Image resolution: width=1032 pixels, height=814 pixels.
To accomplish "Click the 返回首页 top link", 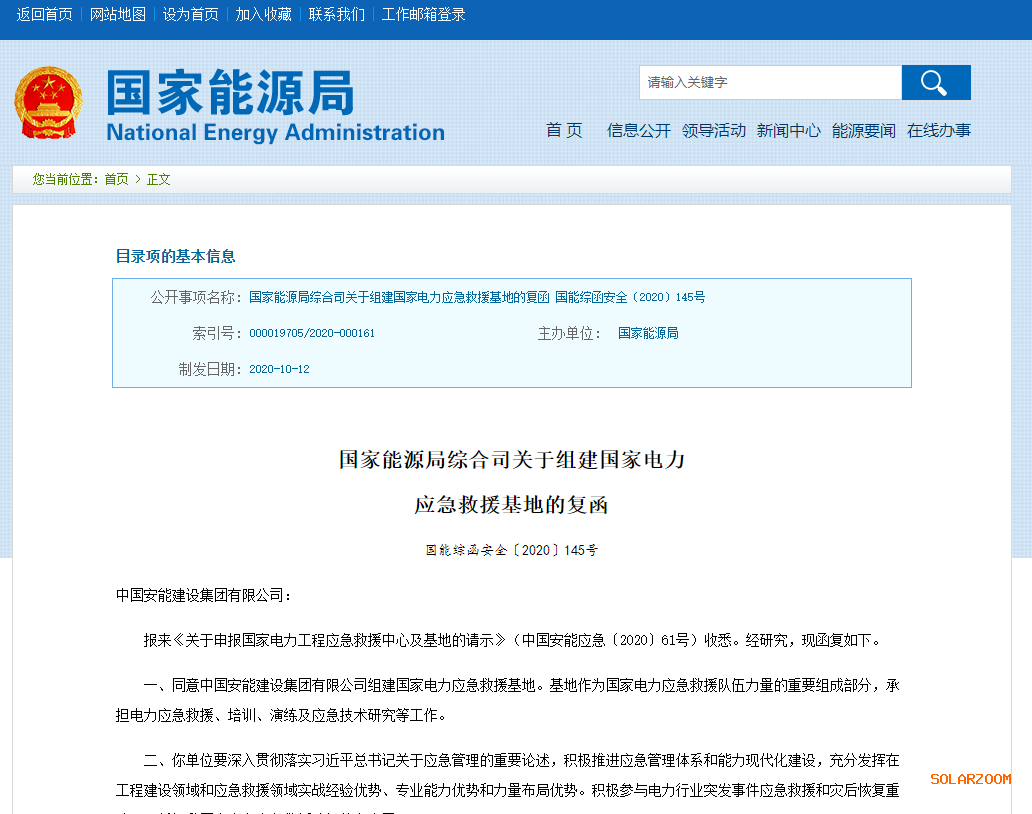I will click(44, 15).
